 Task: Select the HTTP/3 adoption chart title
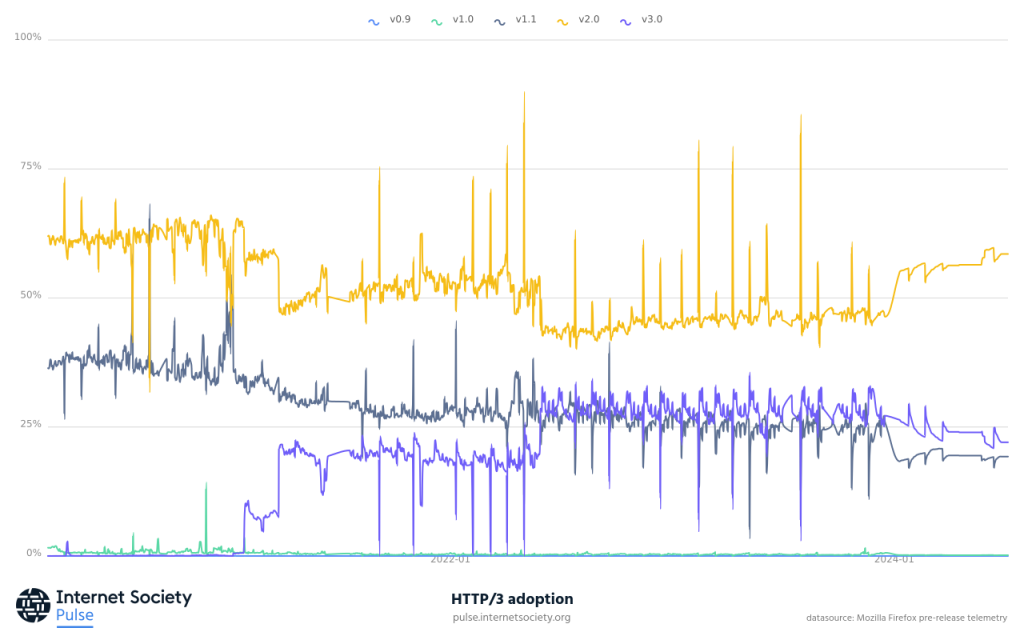pyautogui.click(x=512, y=599)
